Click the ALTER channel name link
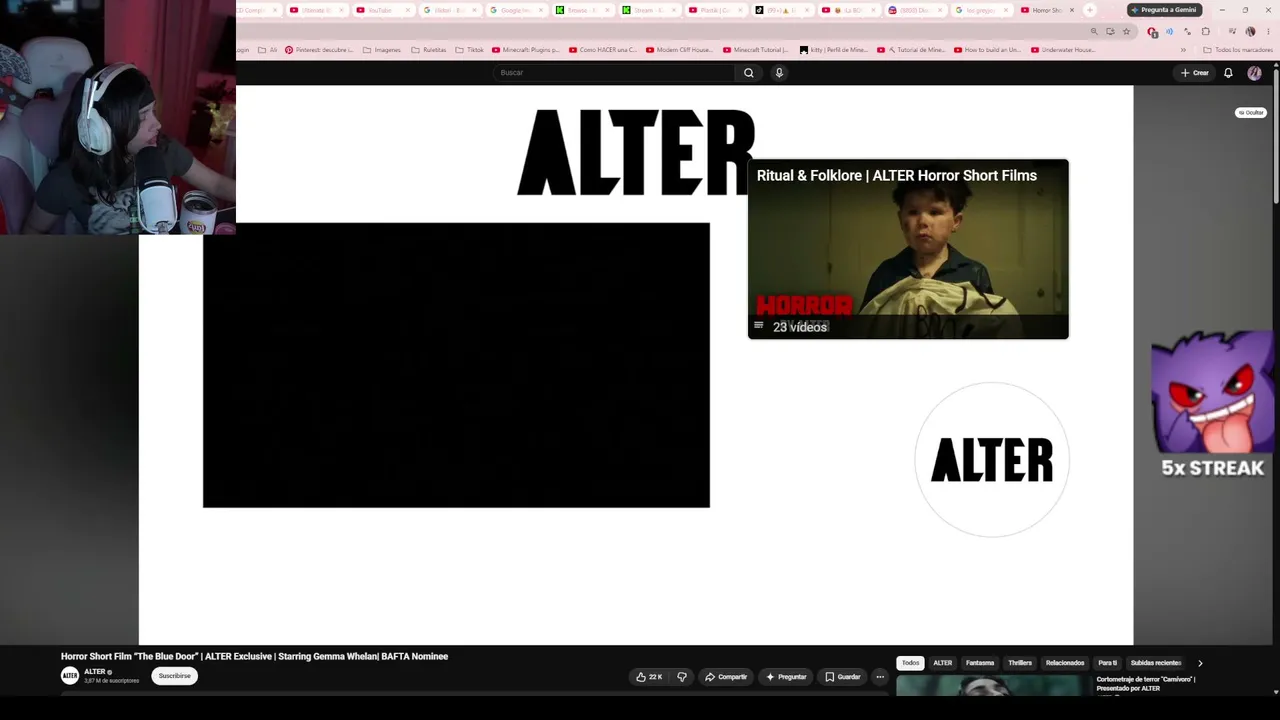 tap(95, 672)
